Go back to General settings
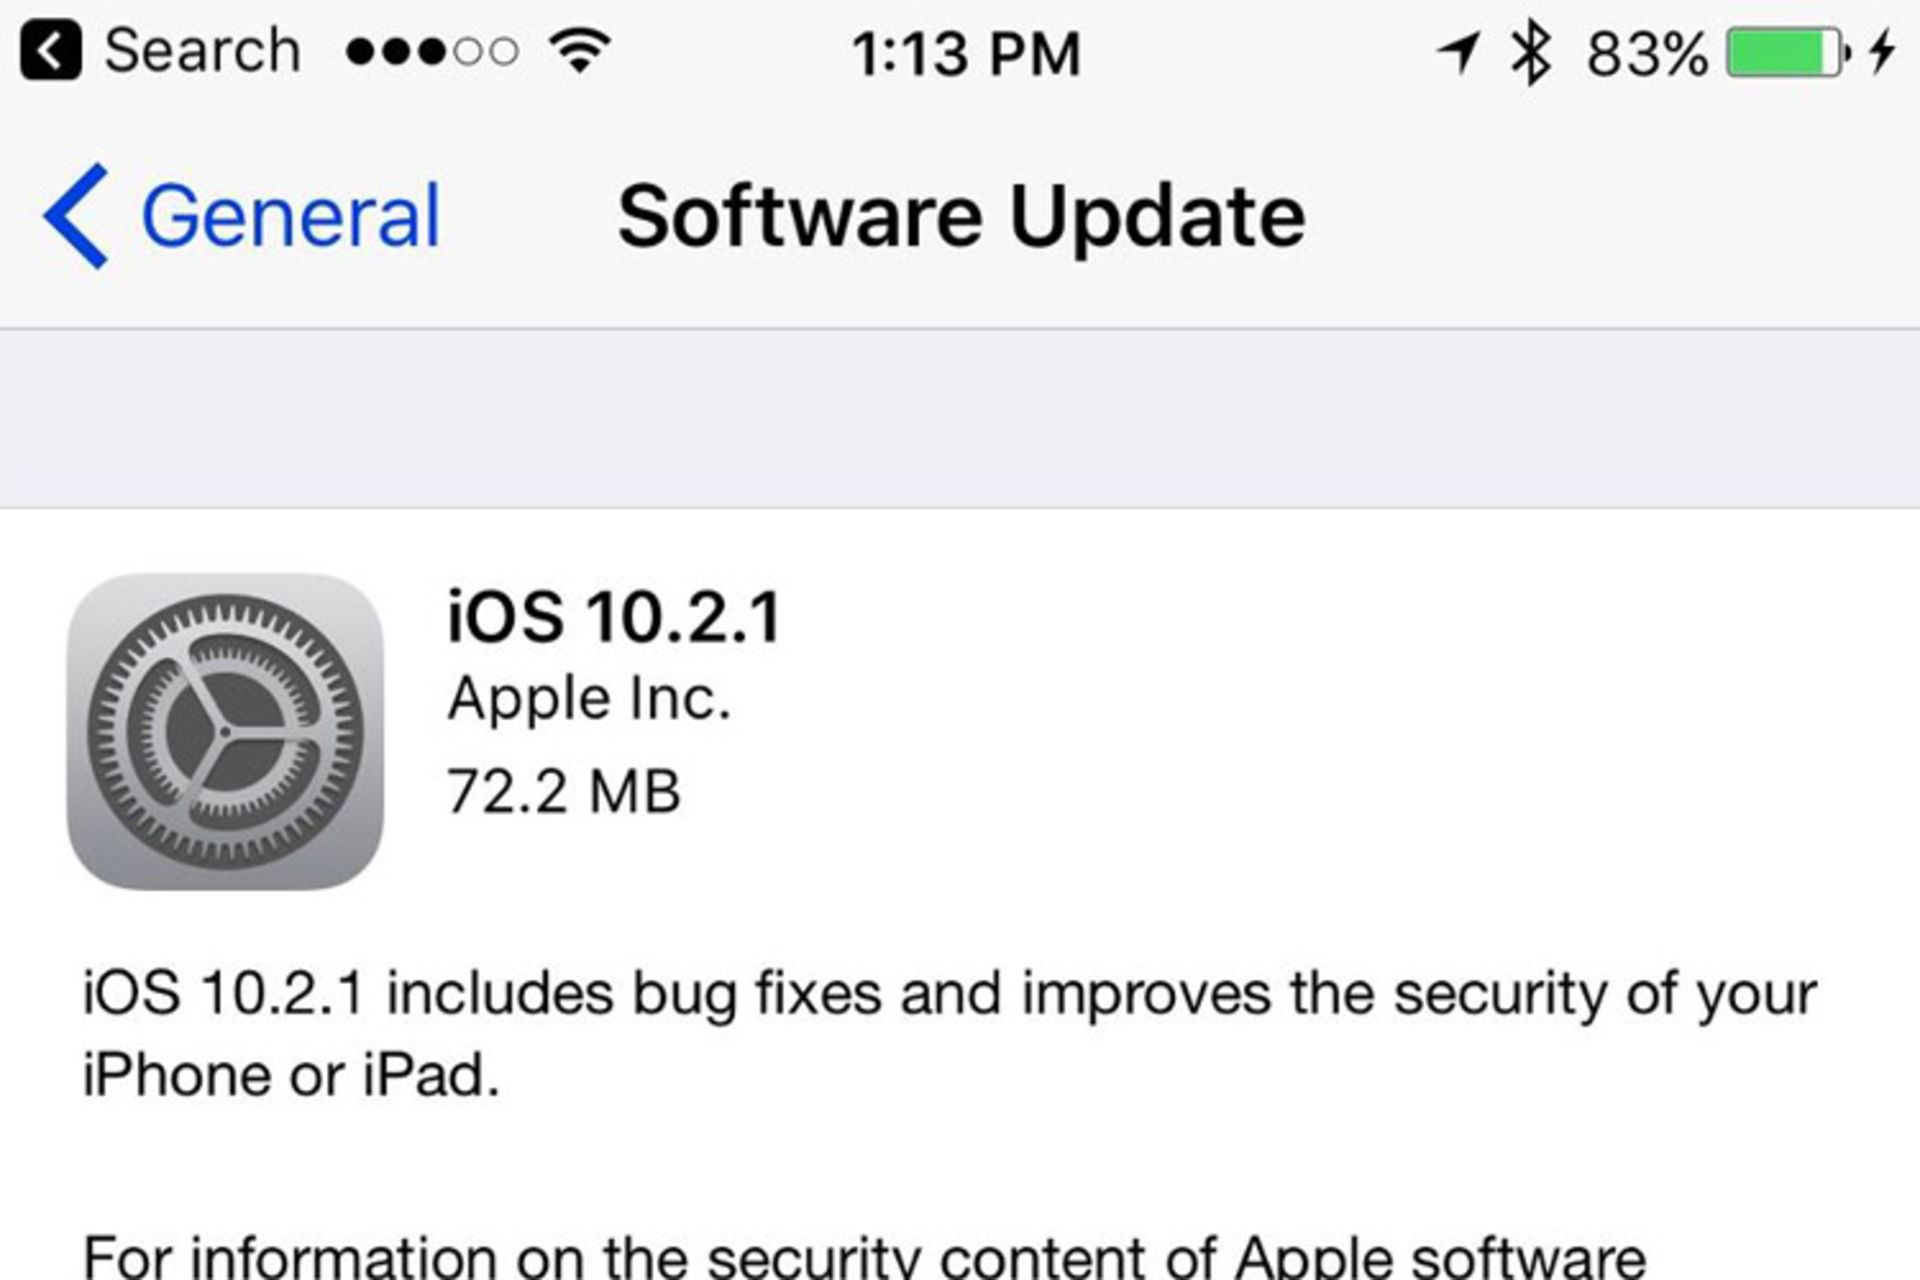This screenshot has width=1920, height=1280. coord(290,216)
